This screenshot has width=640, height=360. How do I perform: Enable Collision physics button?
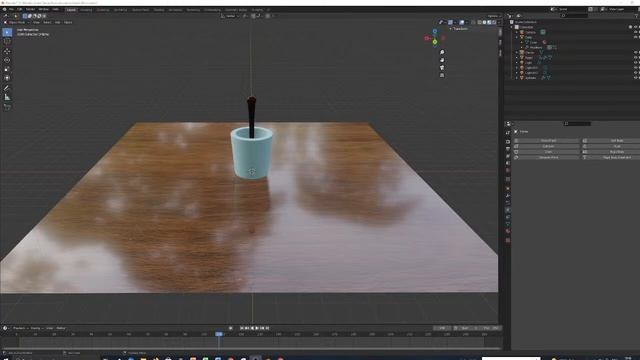pos(548,146)
